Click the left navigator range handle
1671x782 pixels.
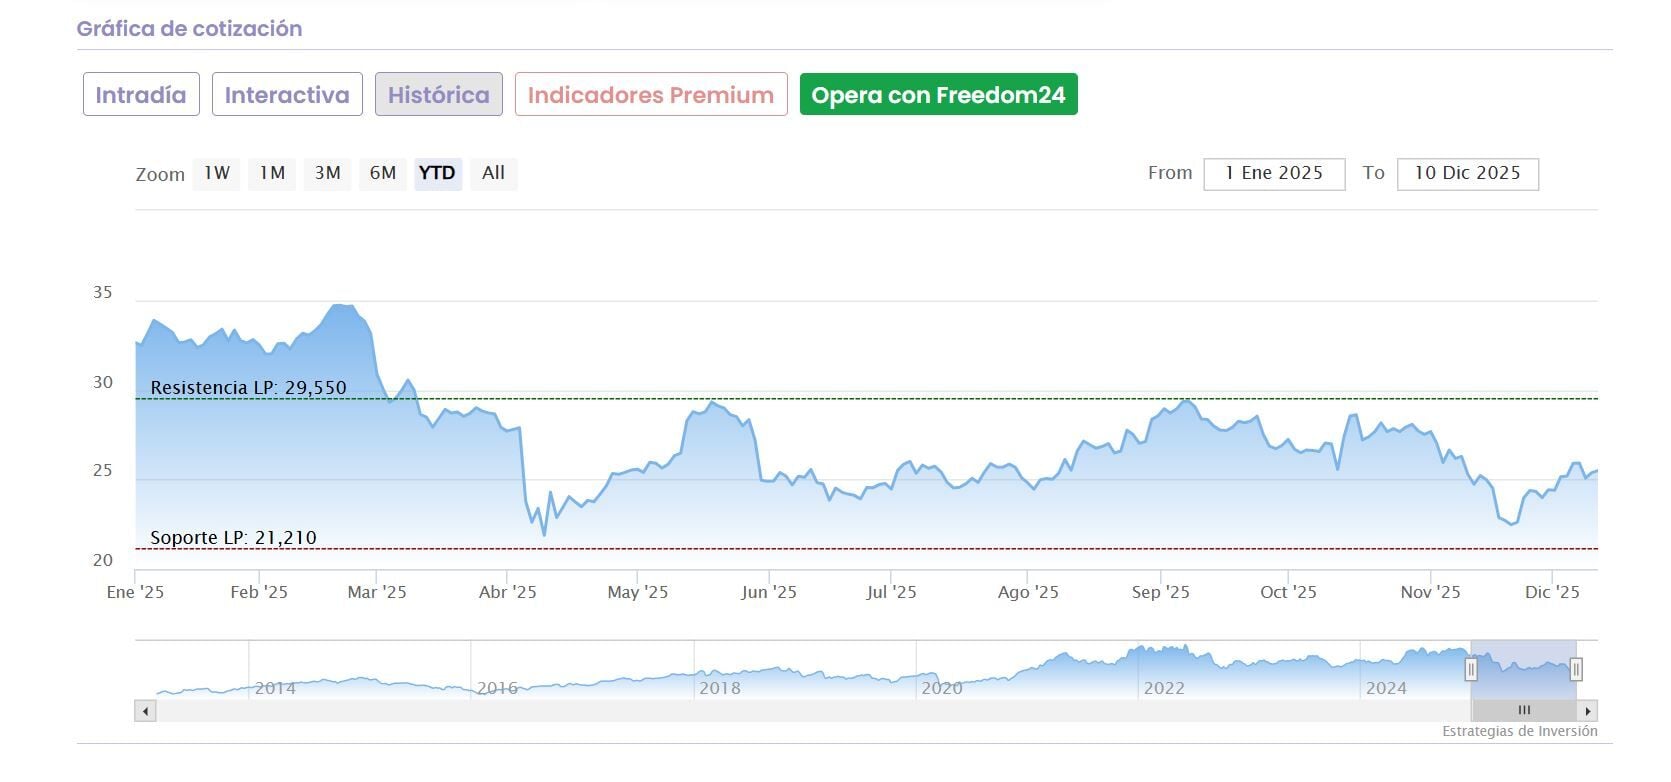pos(1471,669)
